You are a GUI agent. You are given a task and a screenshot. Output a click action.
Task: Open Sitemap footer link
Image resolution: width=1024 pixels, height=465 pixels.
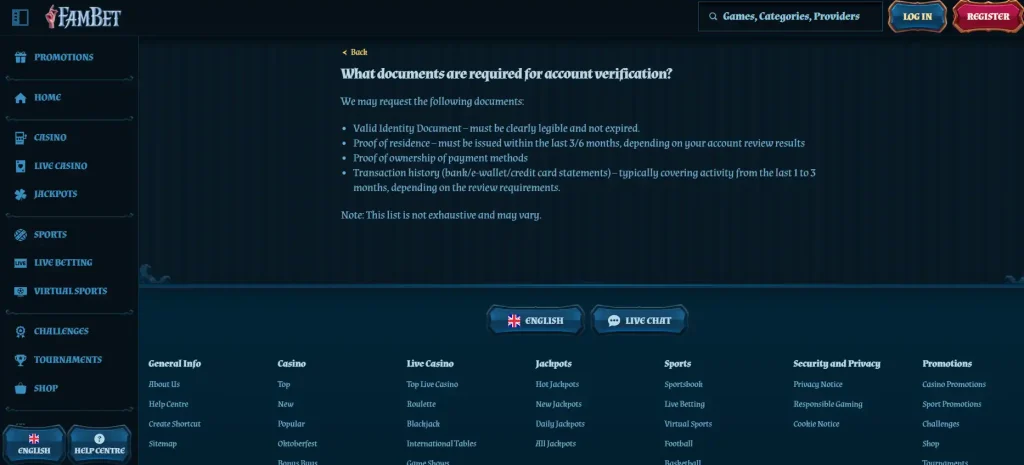point(162,444)
